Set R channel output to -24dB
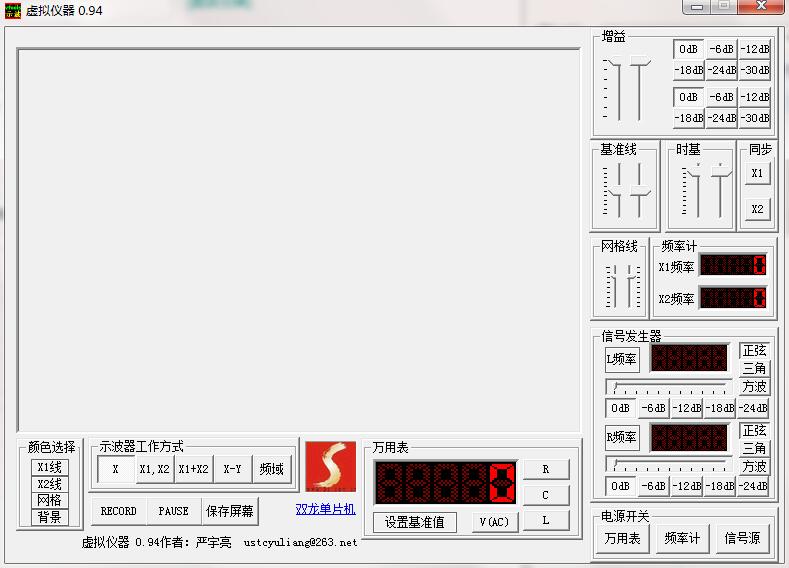Image resolution: width=789 pixels, height=568 pixels. coord(753,486)
